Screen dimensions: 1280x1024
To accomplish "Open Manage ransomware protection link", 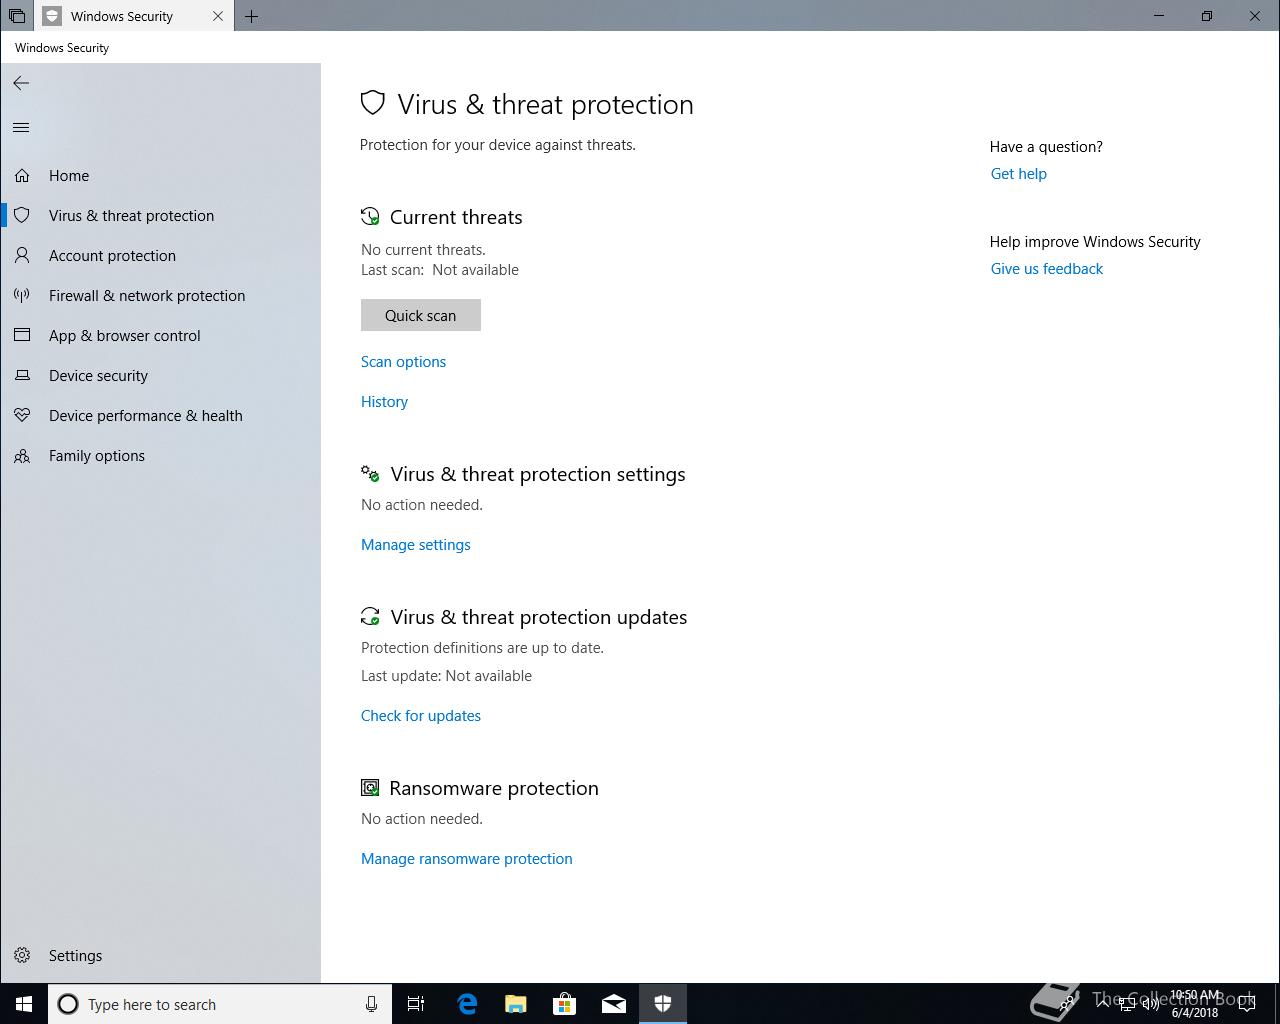I will [467, 858].
